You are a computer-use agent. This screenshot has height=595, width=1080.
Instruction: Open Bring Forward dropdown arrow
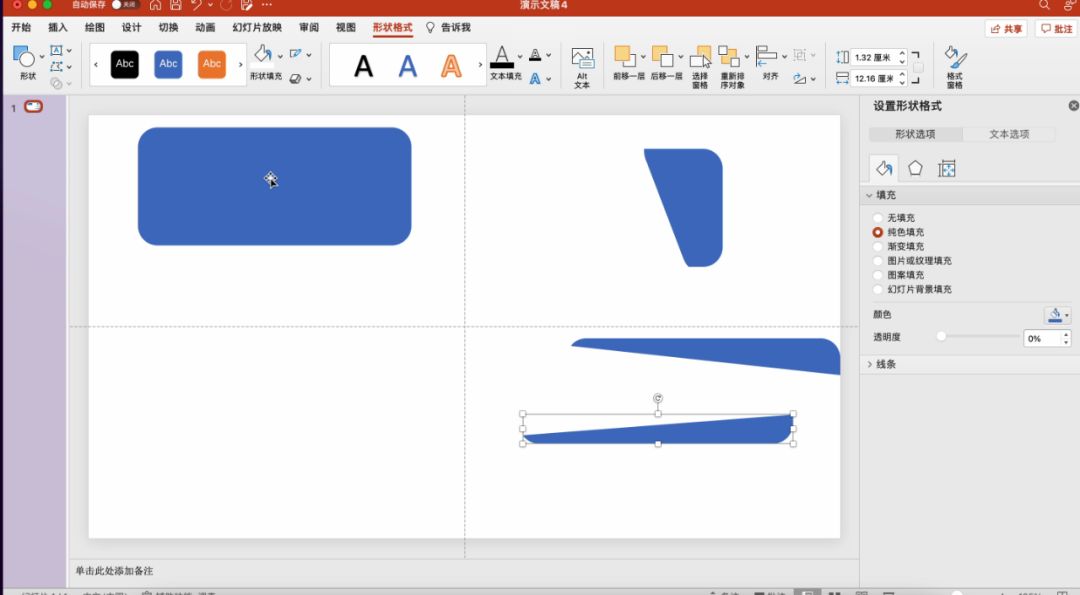pyautogui.click(x=643, y=56)
